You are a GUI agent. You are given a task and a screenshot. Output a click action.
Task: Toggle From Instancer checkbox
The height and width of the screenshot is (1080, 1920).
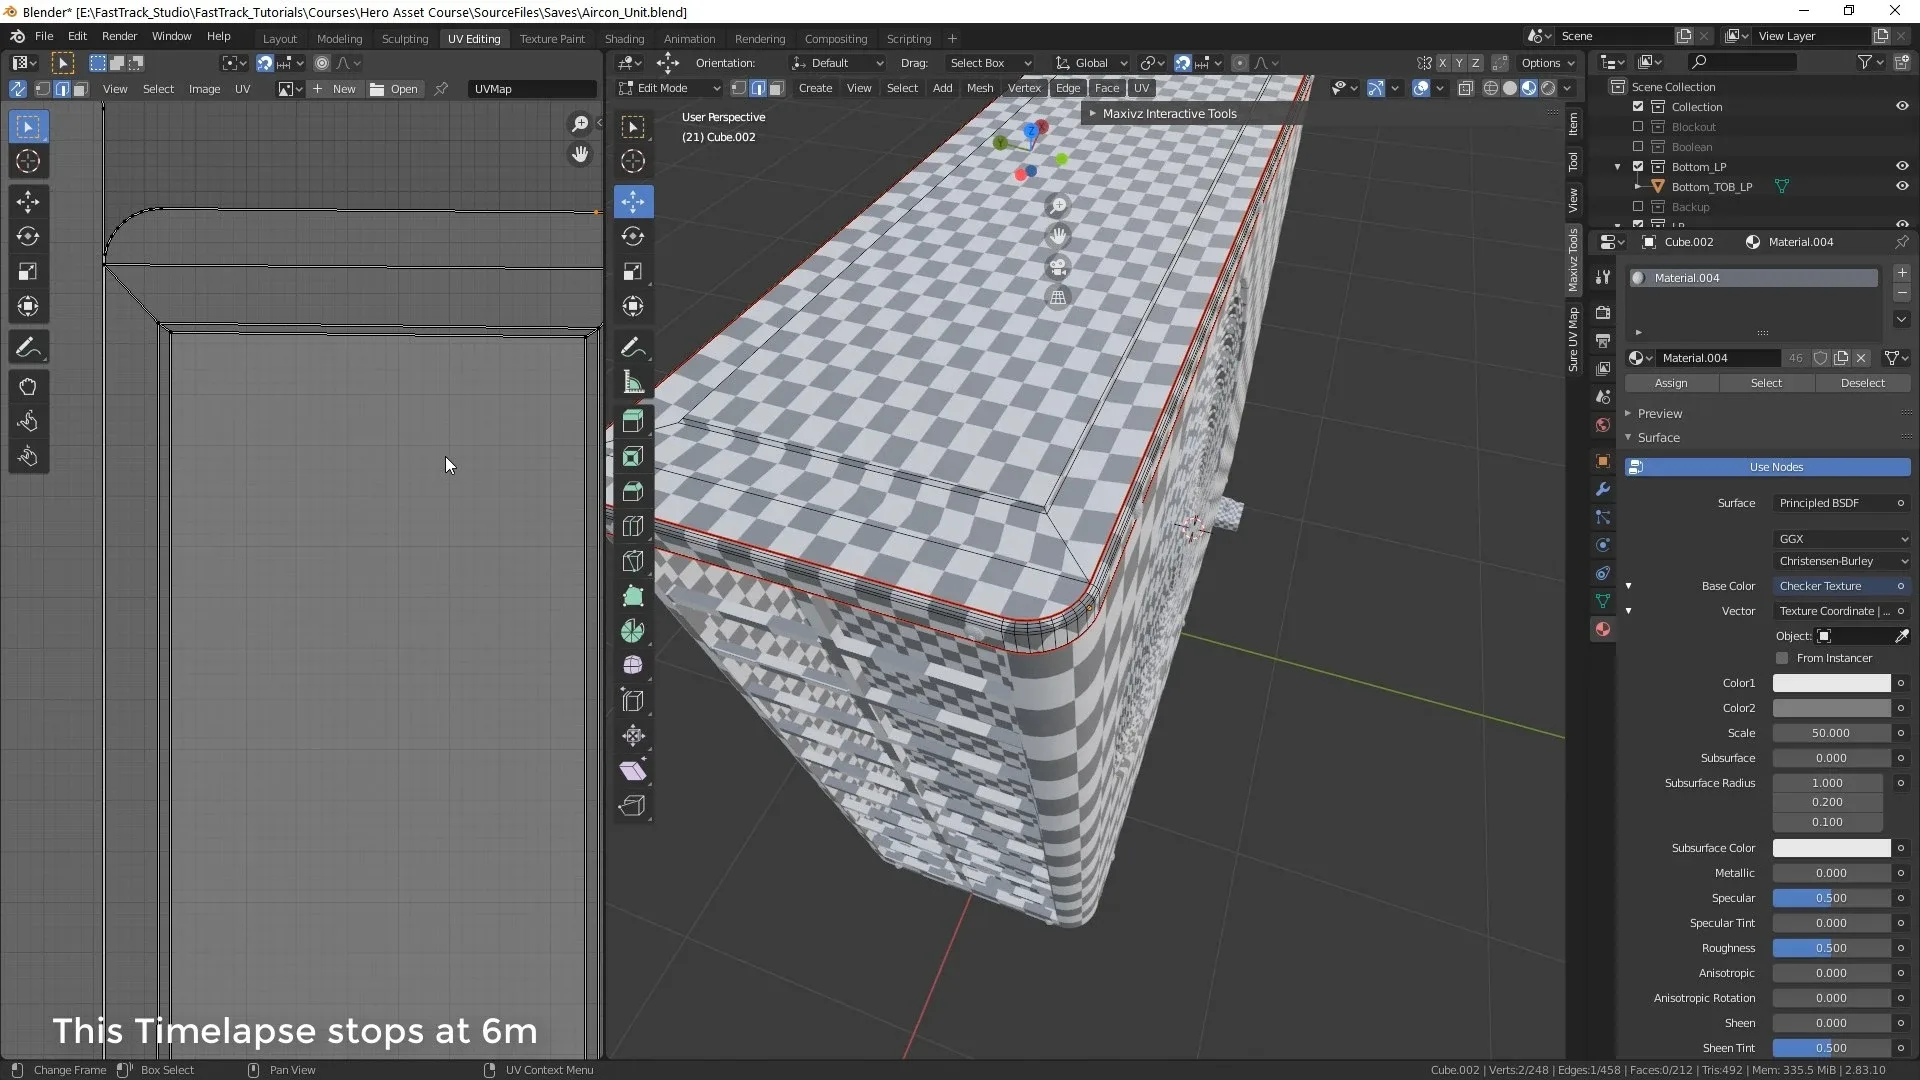coord(1782,658)
